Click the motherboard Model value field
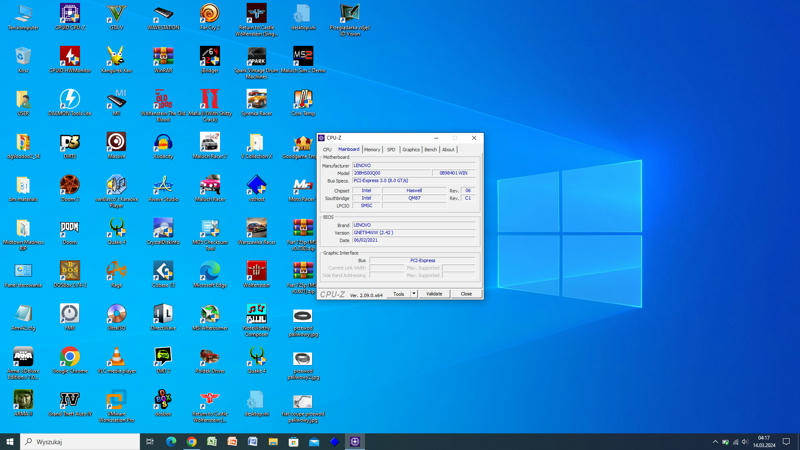800x450 pixels. [x=392, y=173]
